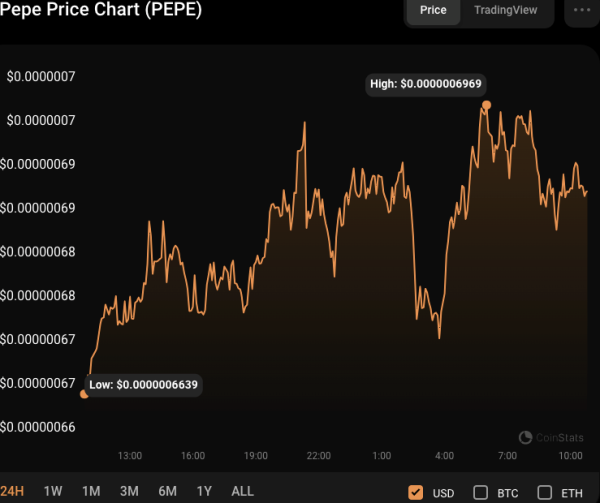Uncheck the USD currency checkbox
Image resolution: width=600 pixels, height=503 pixels.
click(416, 492)
